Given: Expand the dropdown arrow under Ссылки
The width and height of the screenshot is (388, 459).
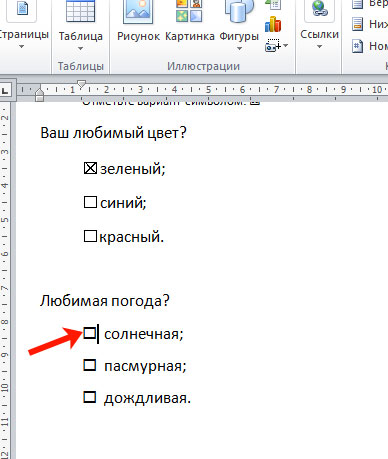Looking at the screenshot, I should (x=319, y=47).
